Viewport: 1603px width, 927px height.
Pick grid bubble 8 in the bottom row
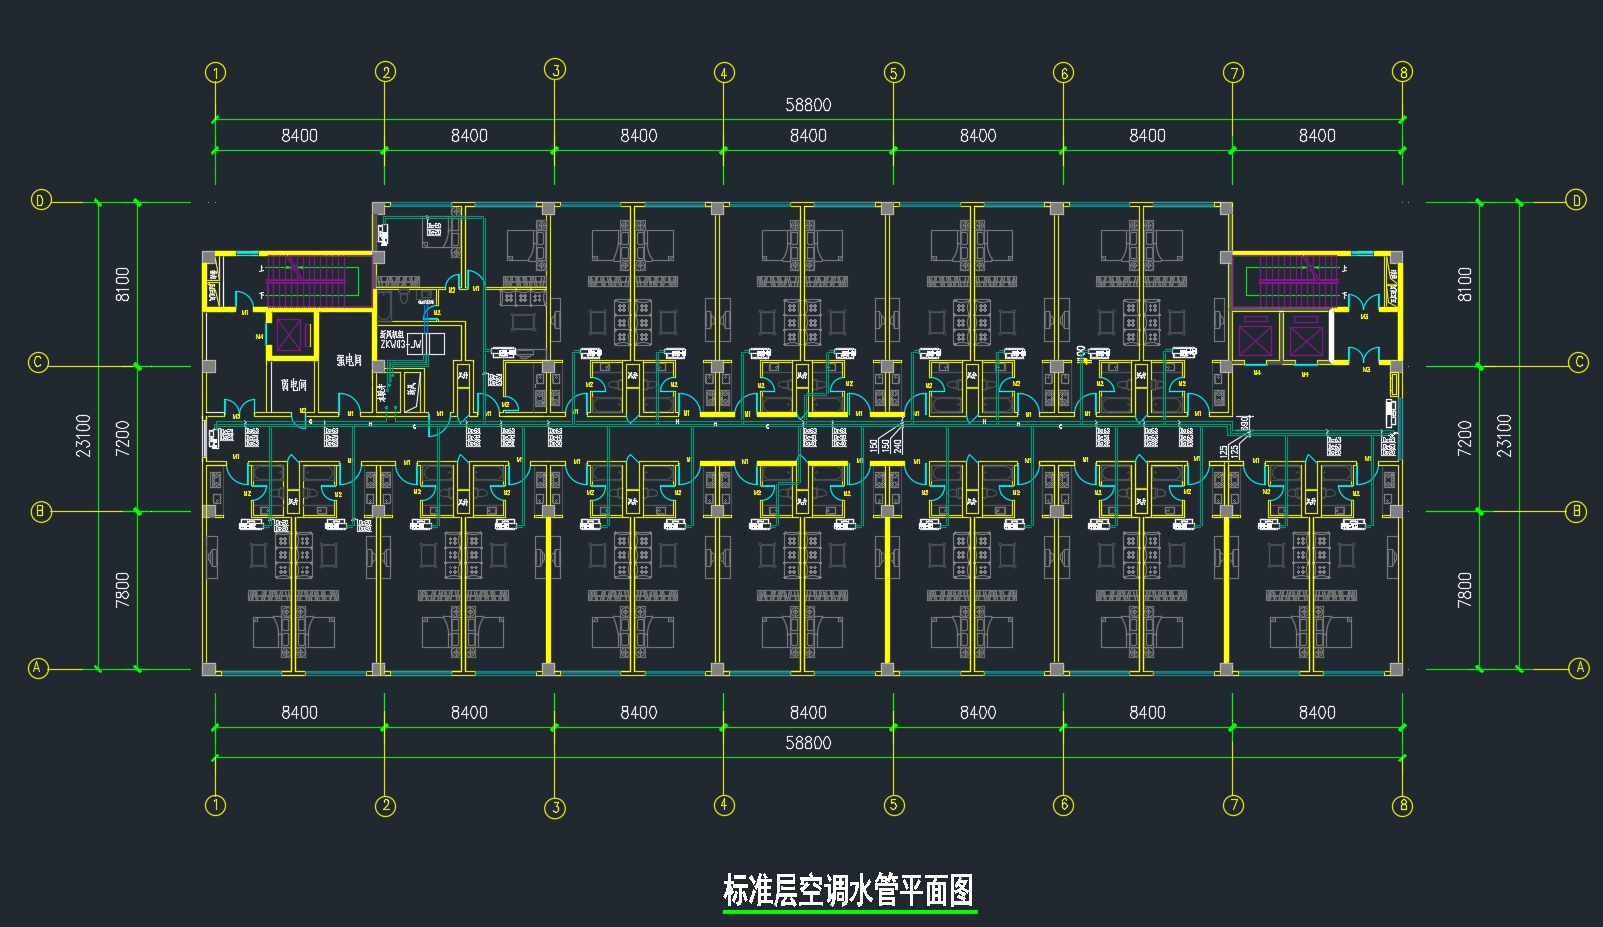point(1403,805)
